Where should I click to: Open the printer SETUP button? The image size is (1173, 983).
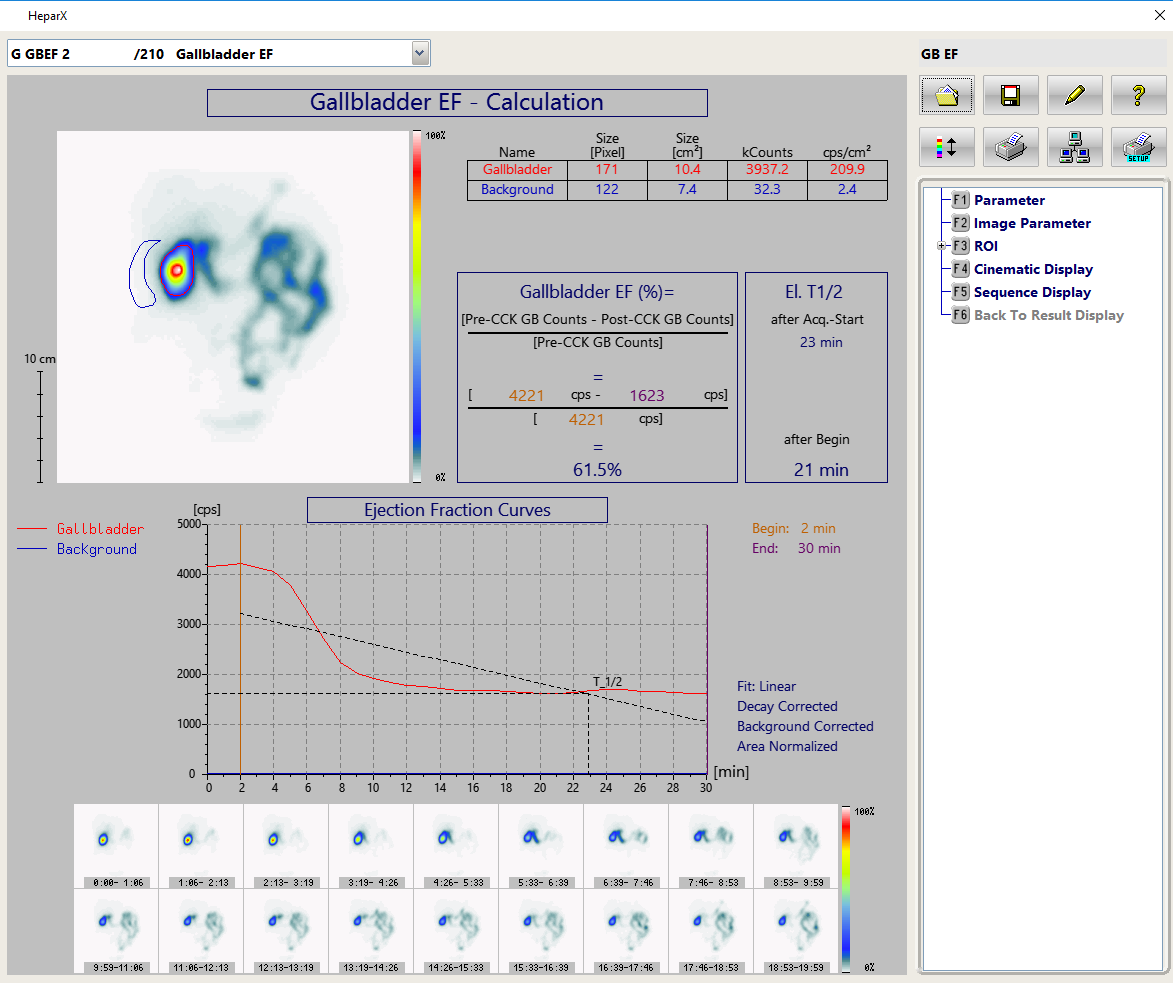pos(1138,147)
